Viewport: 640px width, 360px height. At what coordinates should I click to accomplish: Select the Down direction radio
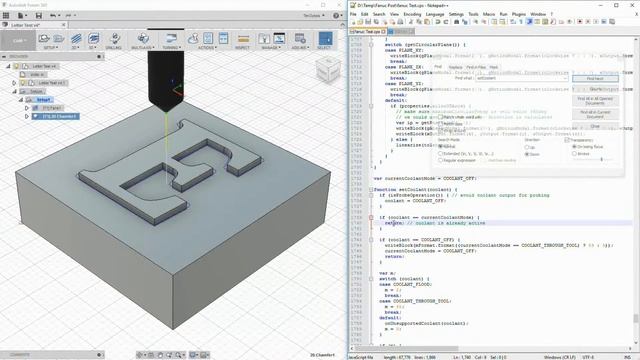tap(527, 154)
